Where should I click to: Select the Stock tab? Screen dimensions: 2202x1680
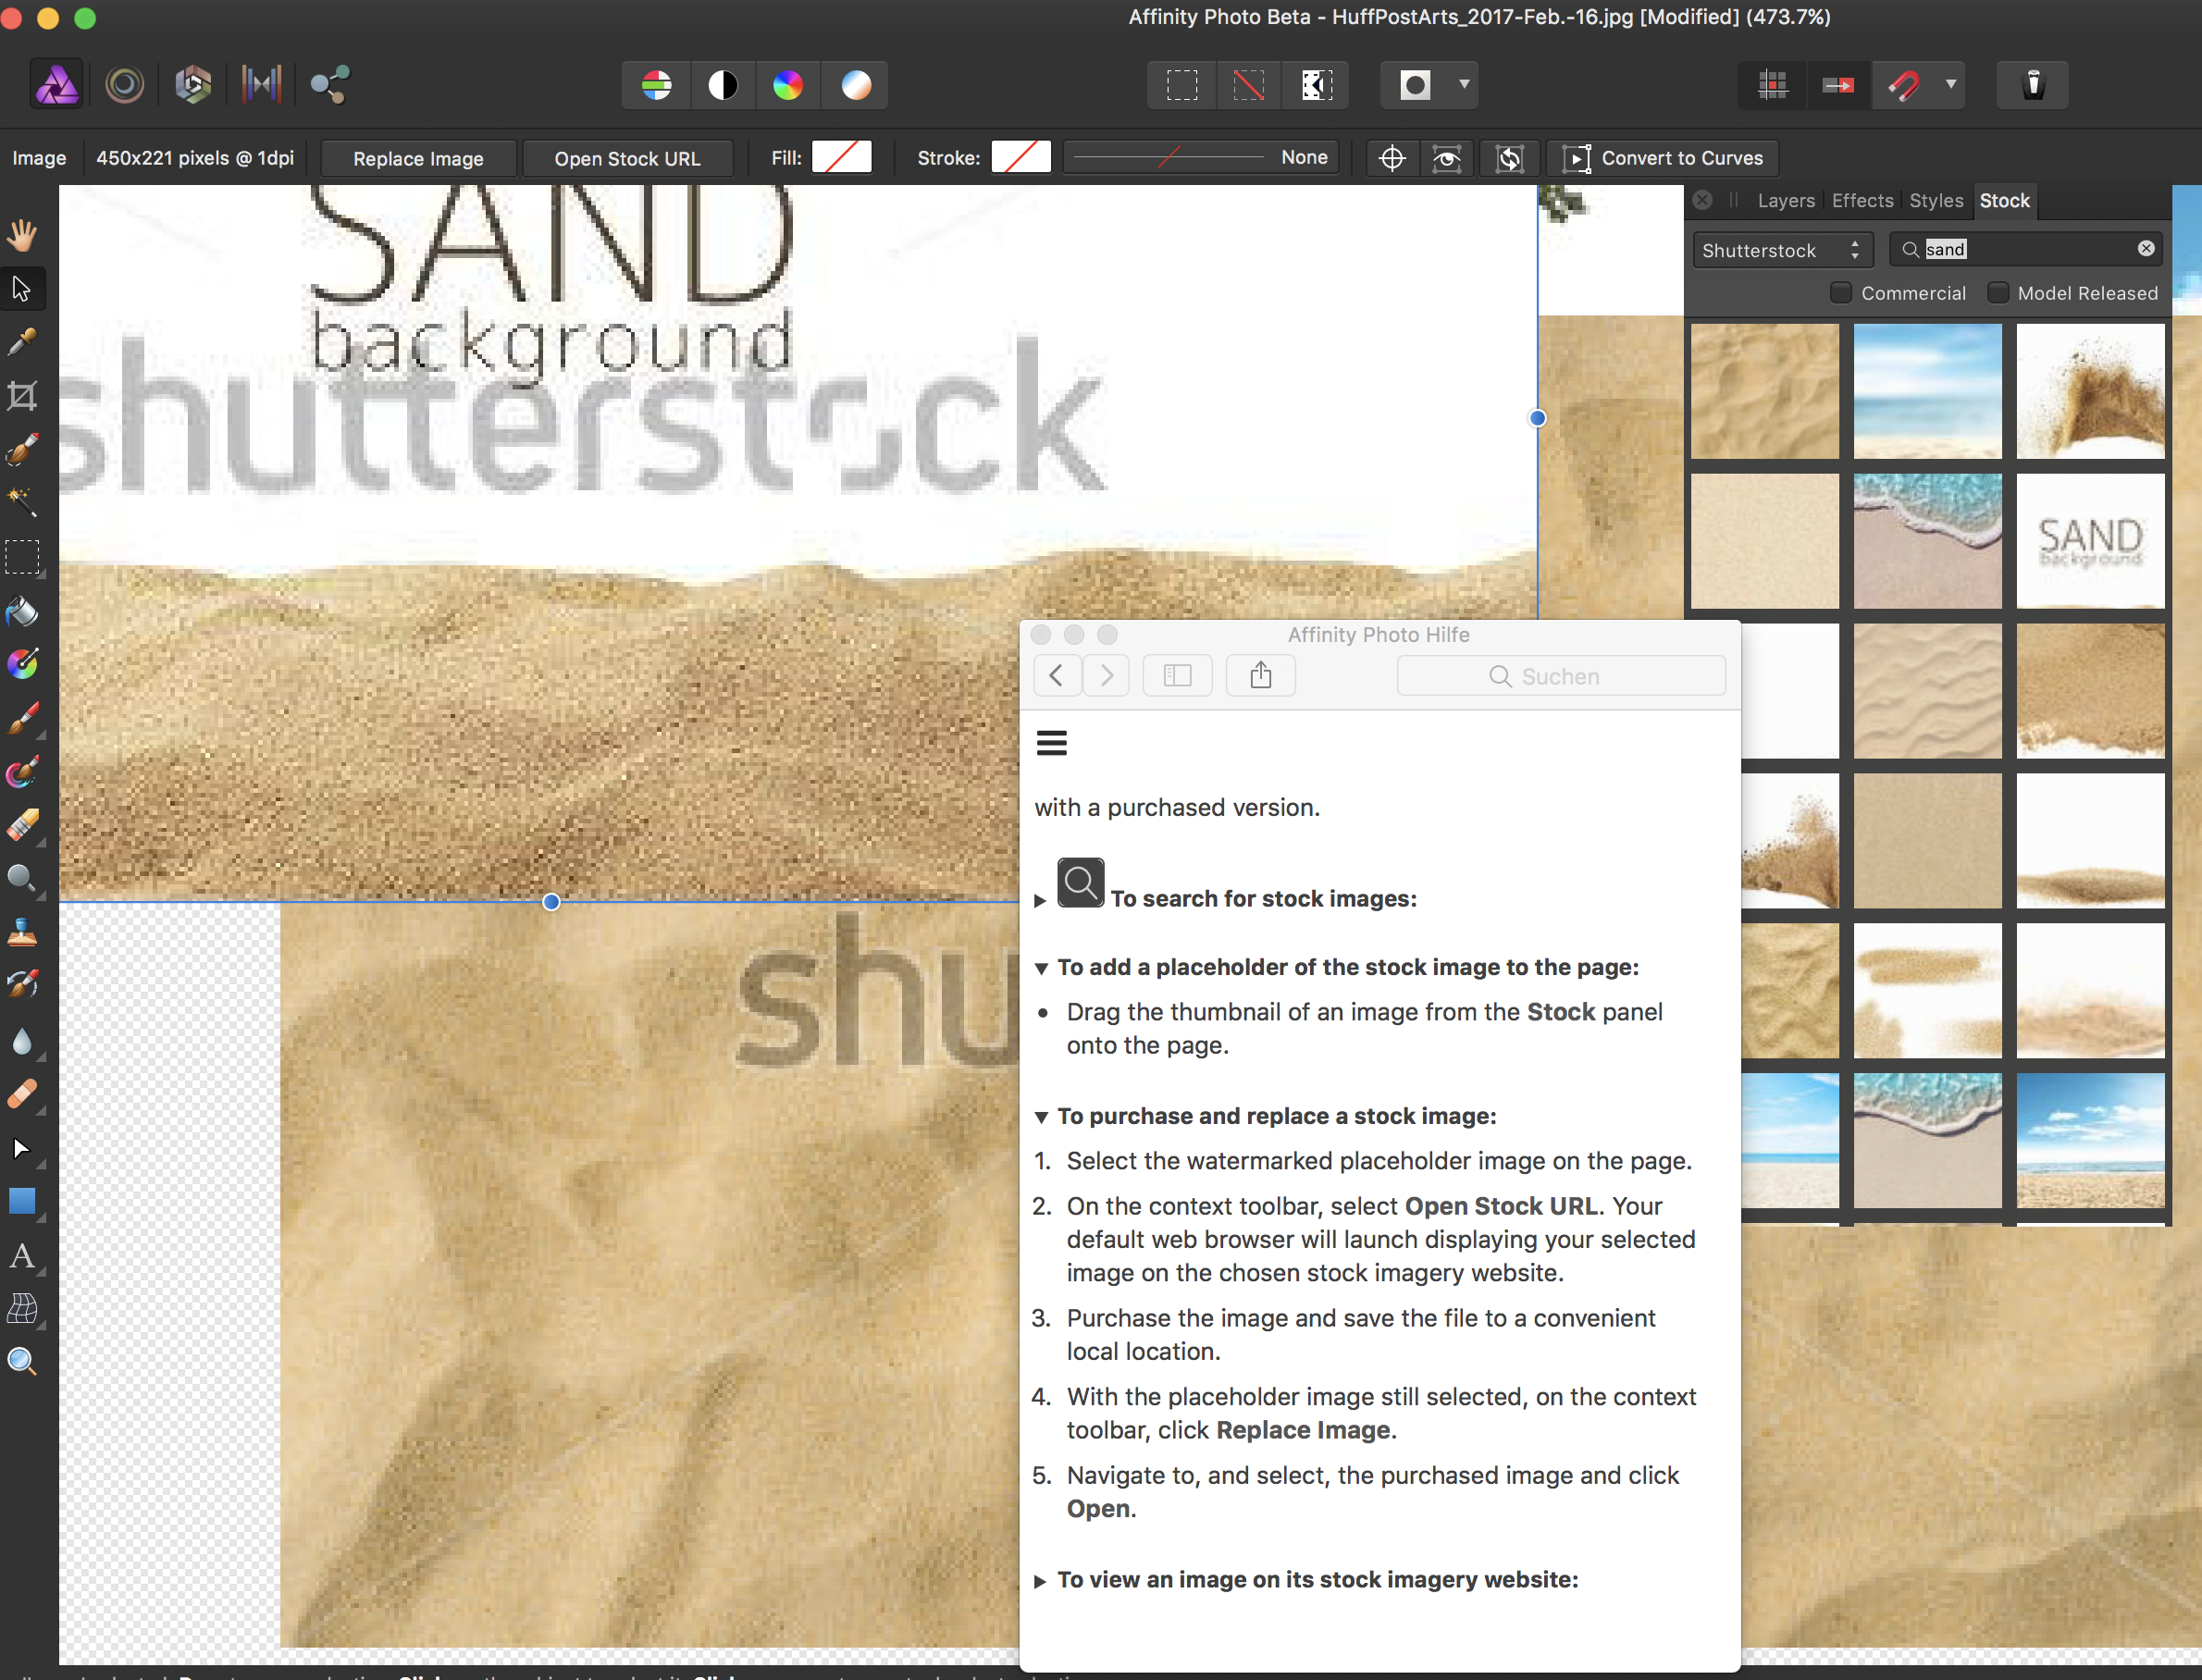[2004, 201]
